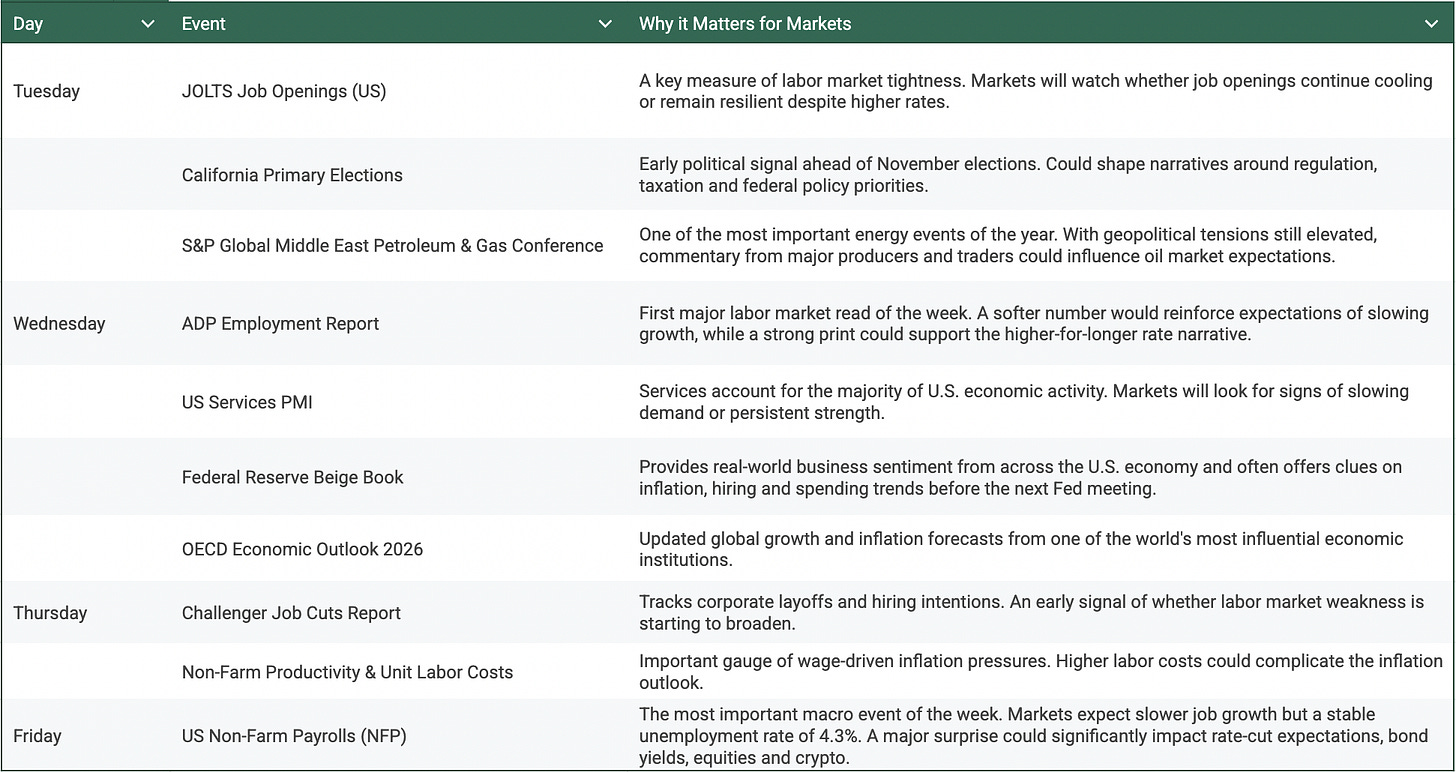
Task: Select the OECD Economic Outlook 2026 cell
Action: coord(302,549)
